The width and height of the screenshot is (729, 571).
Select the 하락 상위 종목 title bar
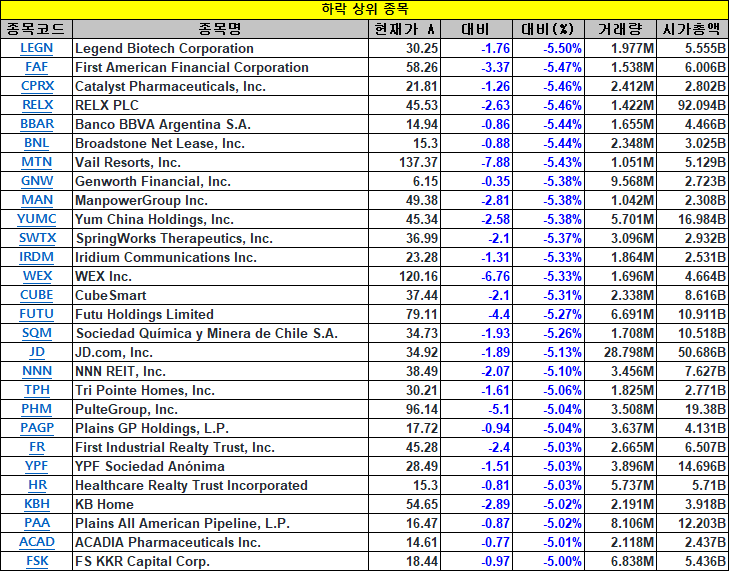[364, 9]
